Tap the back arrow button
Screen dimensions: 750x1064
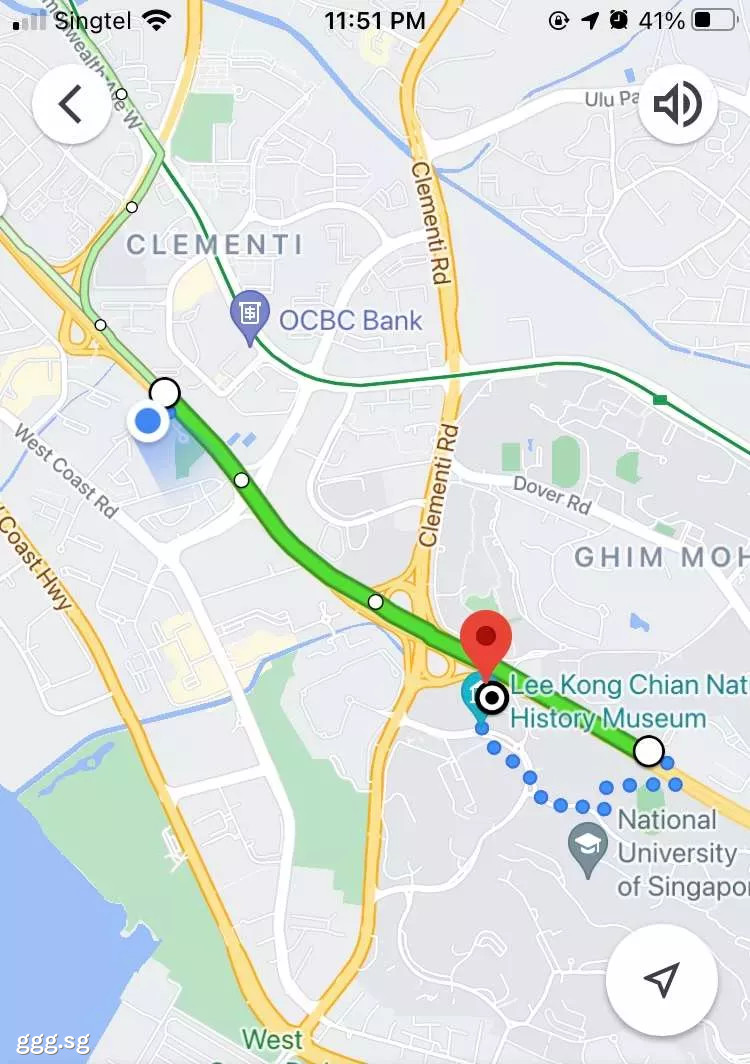pos(71,105)
